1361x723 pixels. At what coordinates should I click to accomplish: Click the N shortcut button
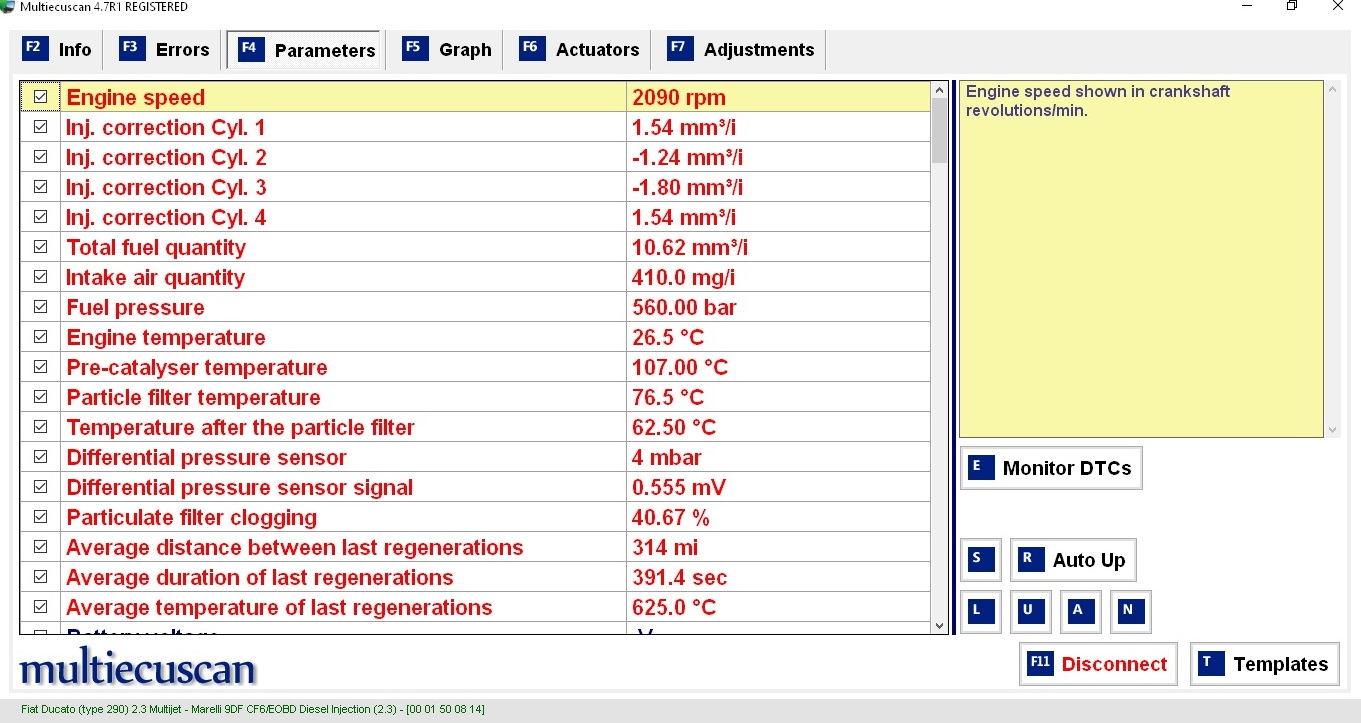point(1130,611)
